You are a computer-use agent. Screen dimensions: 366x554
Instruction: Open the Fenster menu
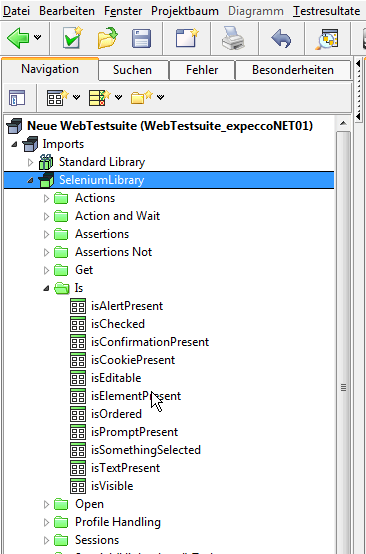click(x=123, y=11)
